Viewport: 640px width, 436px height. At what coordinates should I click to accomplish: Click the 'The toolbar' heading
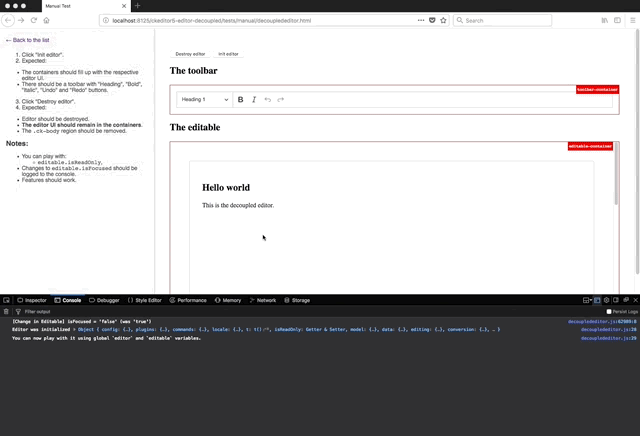(193, 71)
